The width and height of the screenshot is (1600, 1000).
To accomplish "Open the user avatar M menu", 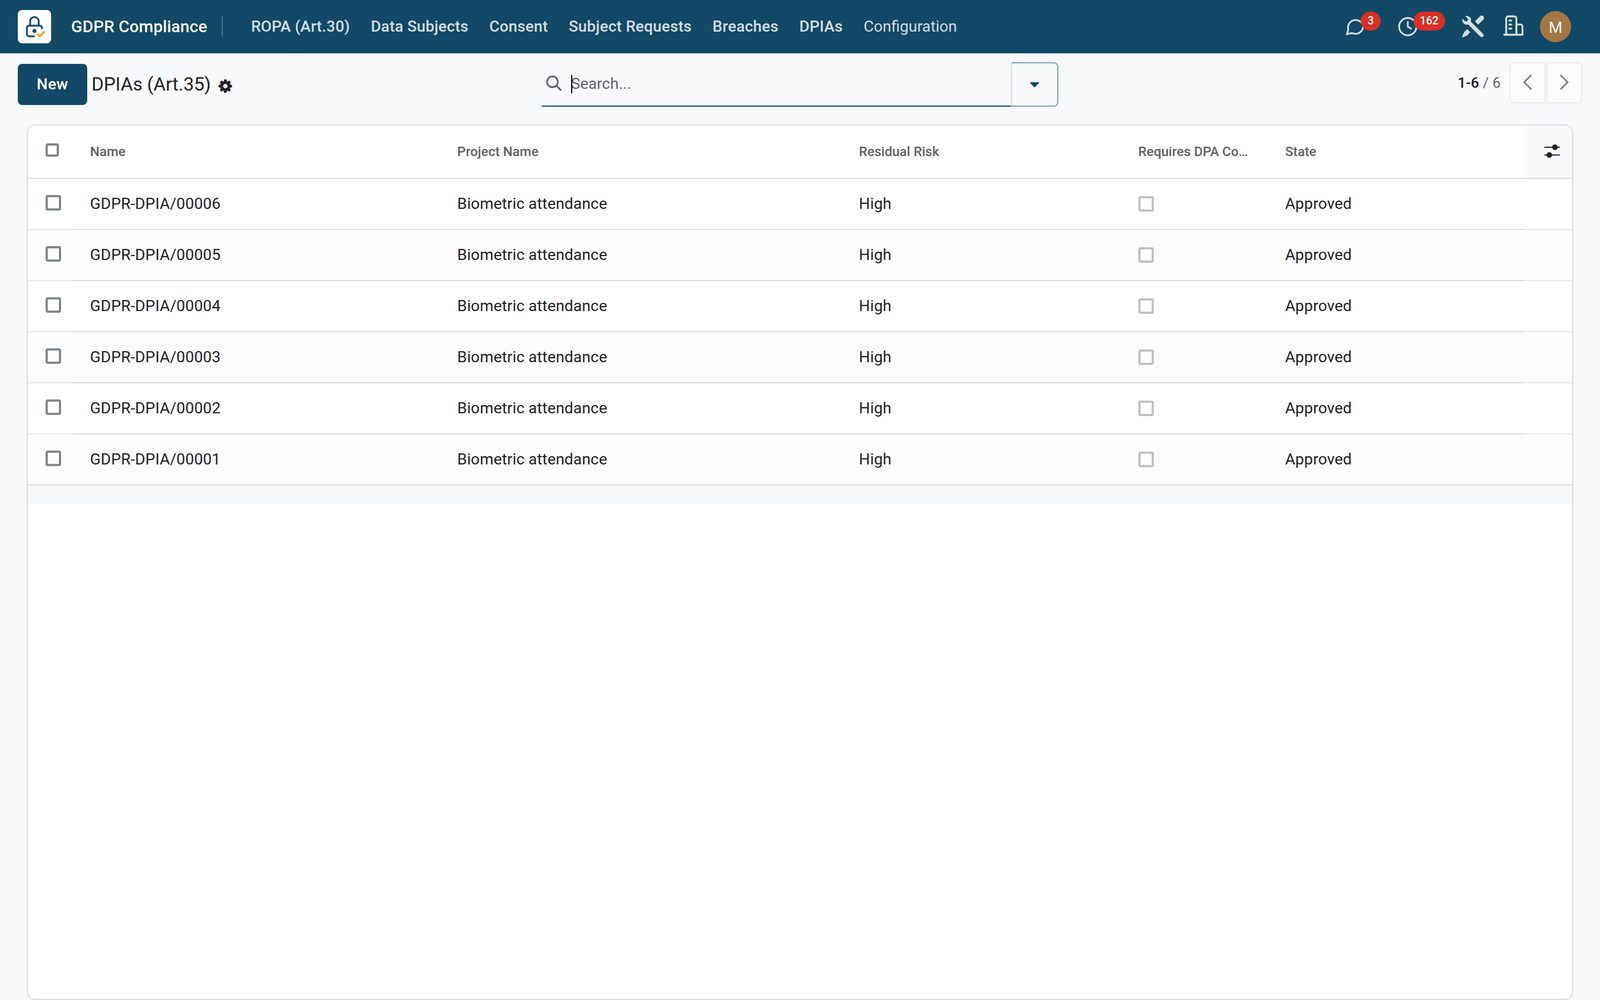I will point(1555,27).
